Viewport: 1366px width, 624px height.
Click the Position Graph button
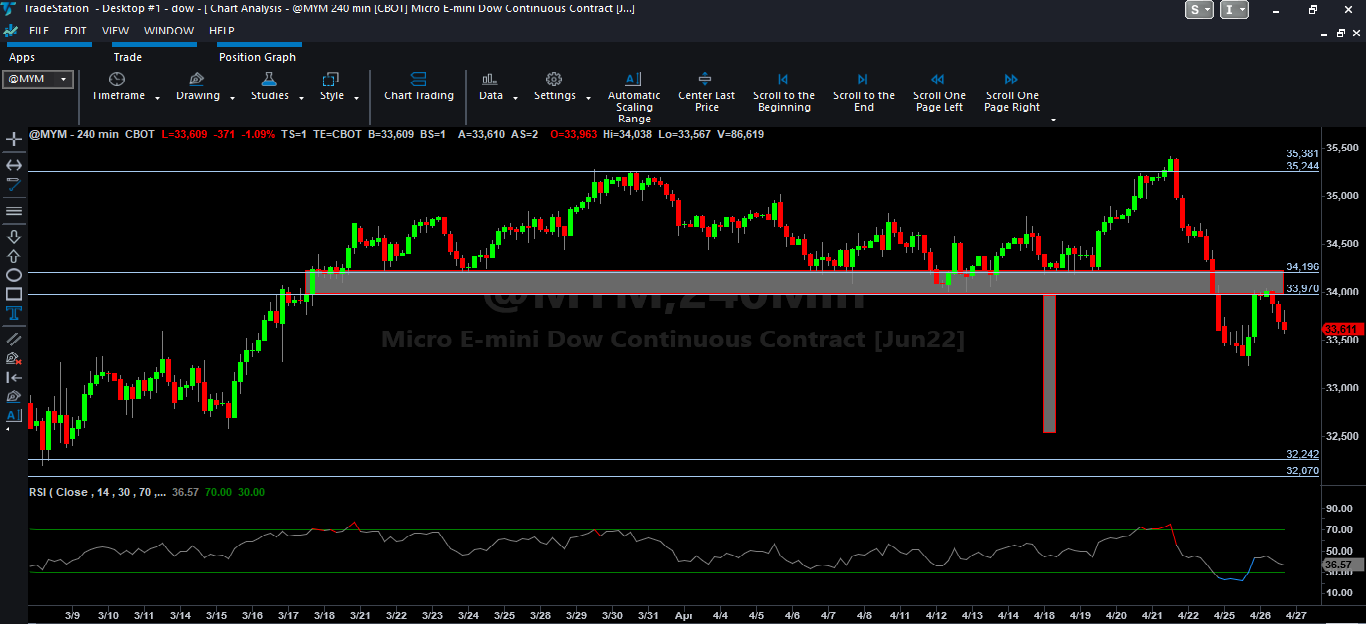[257, 57]
